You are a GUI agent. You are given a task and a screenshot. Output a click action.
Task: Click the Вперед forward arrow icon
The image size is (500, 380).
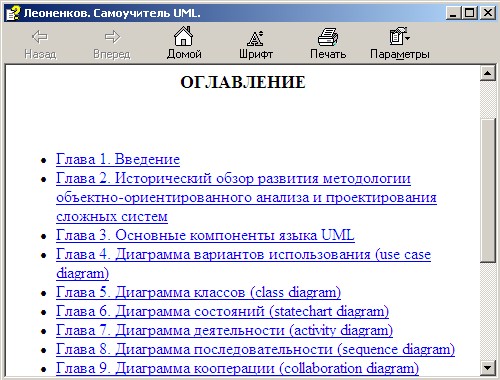pos(112,37)
